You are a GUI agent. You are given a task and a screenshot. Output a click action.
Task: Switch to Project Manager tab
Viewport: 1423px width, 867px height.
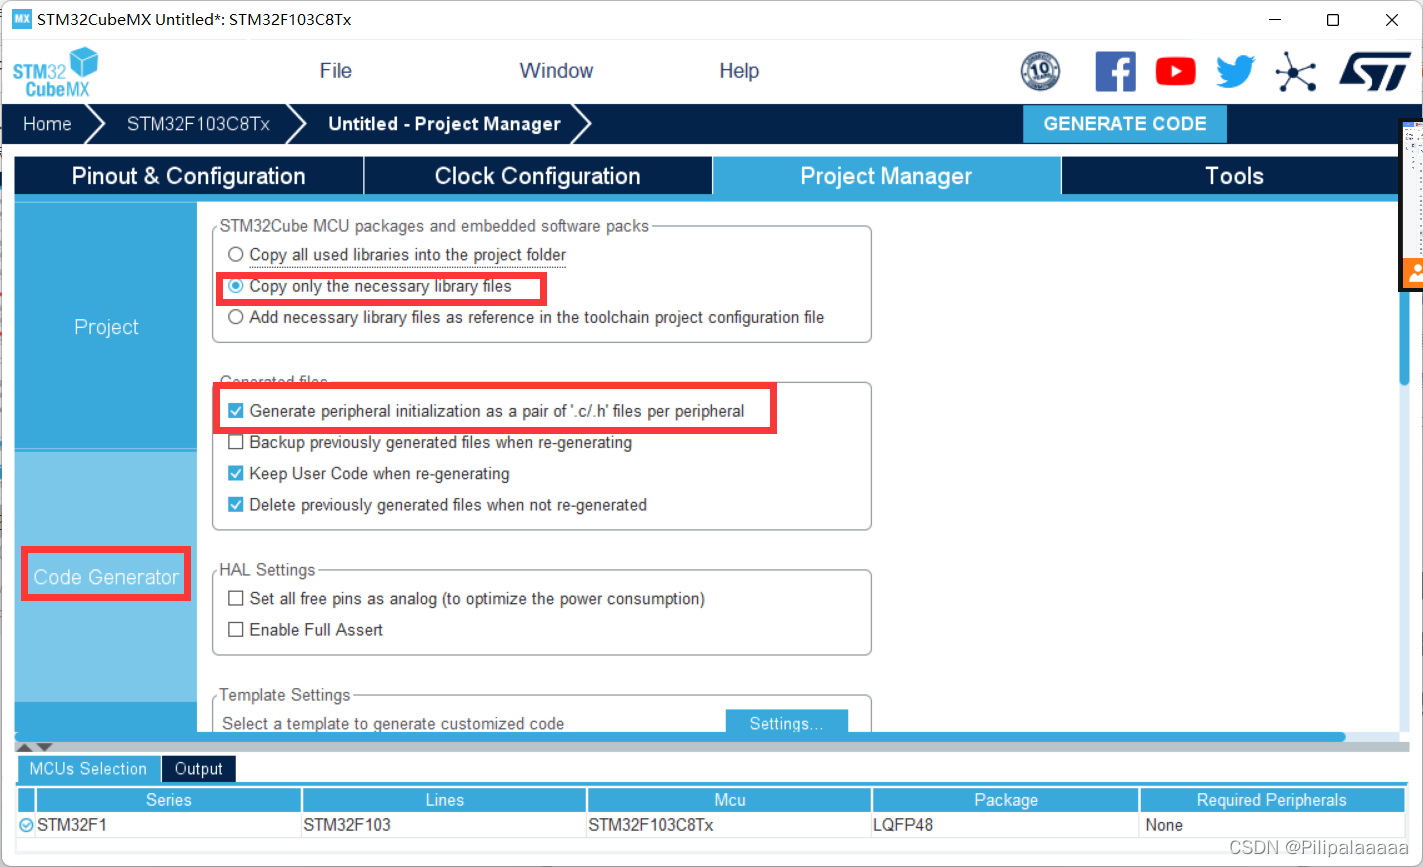click(886, 176)
